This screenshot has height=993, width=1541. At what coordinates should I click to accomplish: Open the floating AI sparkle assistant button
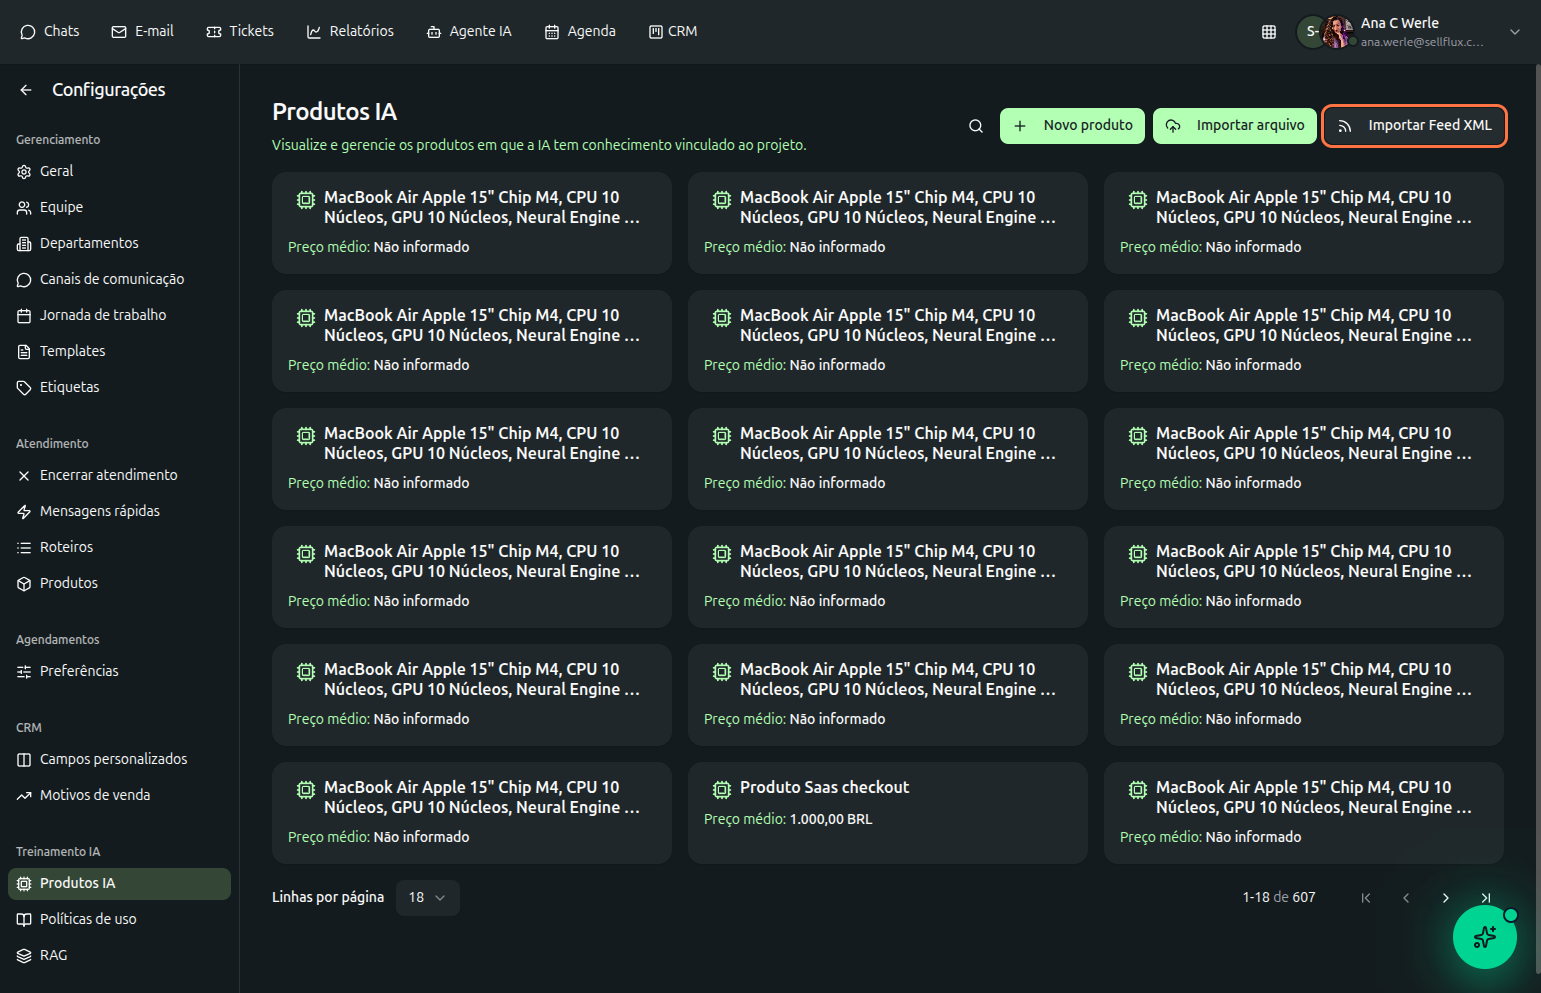(x=1484, y=937)
